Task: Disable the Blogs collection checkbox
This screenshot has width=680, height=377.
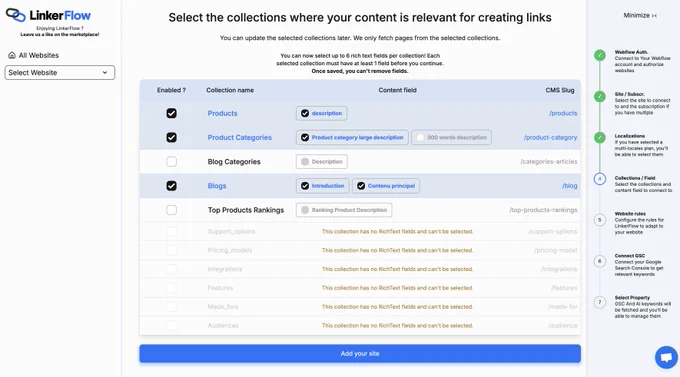Action: coord(171,186)
